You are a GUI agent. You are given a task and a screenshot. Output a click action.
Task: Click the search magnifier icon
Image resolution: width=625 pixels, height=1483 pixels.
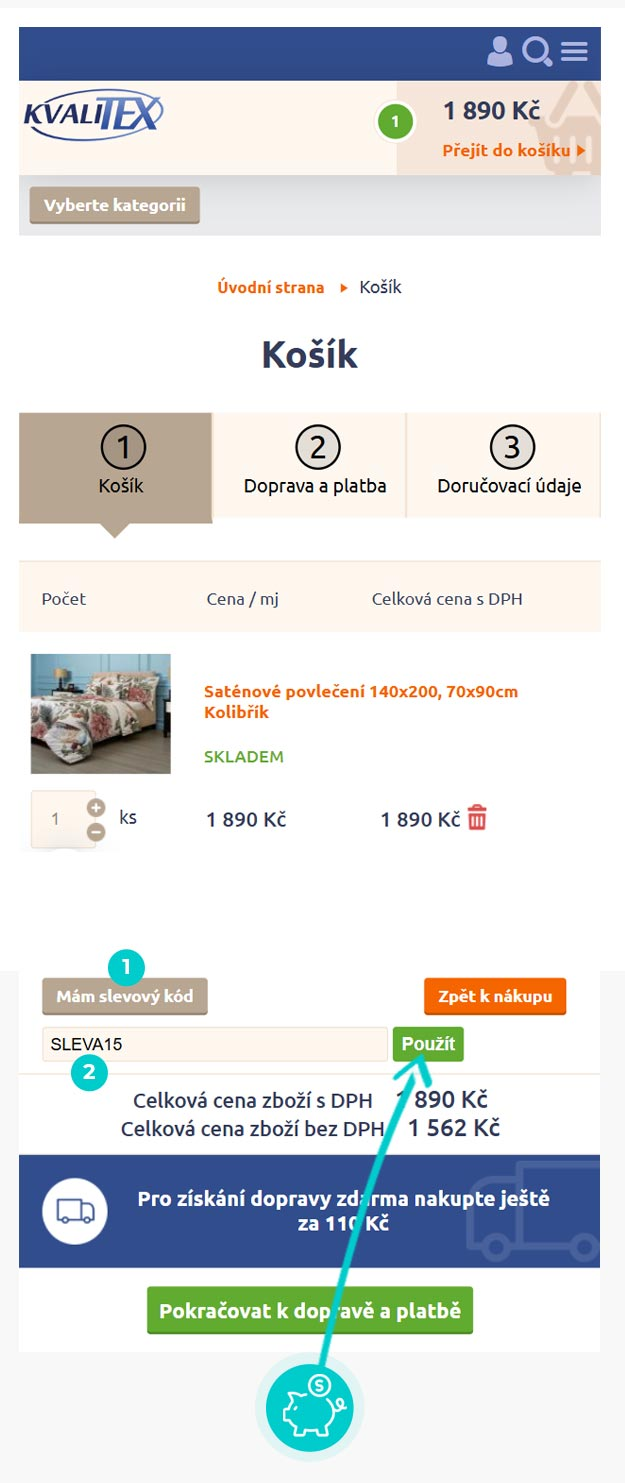coord(537,51)
